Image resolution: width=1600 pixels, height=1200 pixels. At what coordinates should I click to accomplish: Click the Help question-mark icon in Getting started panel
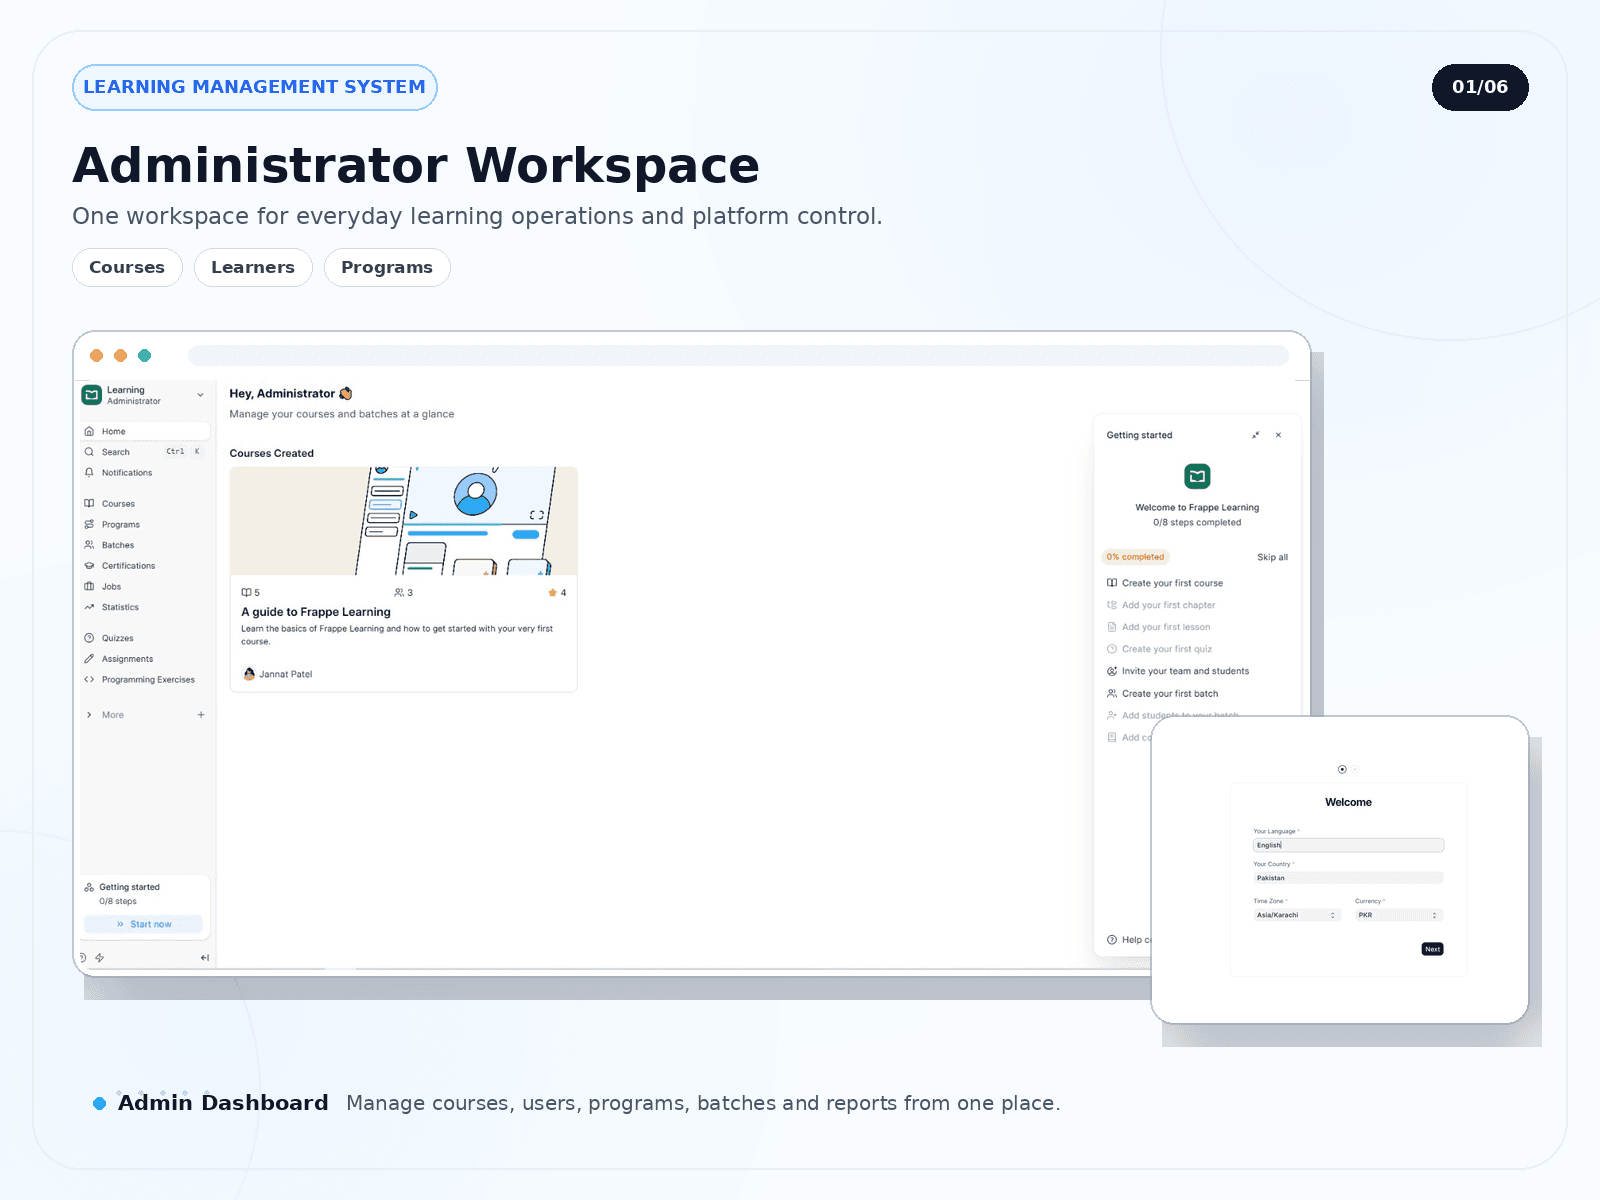tap(1112, 940)
